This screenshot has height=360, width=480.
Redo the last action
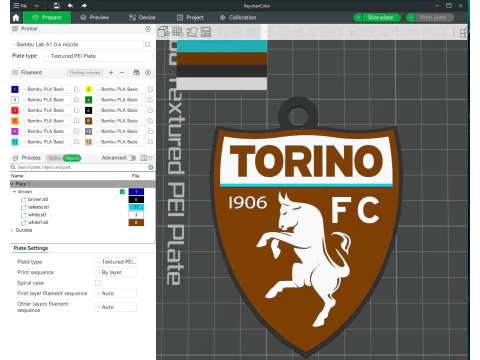tap(84, 6)
